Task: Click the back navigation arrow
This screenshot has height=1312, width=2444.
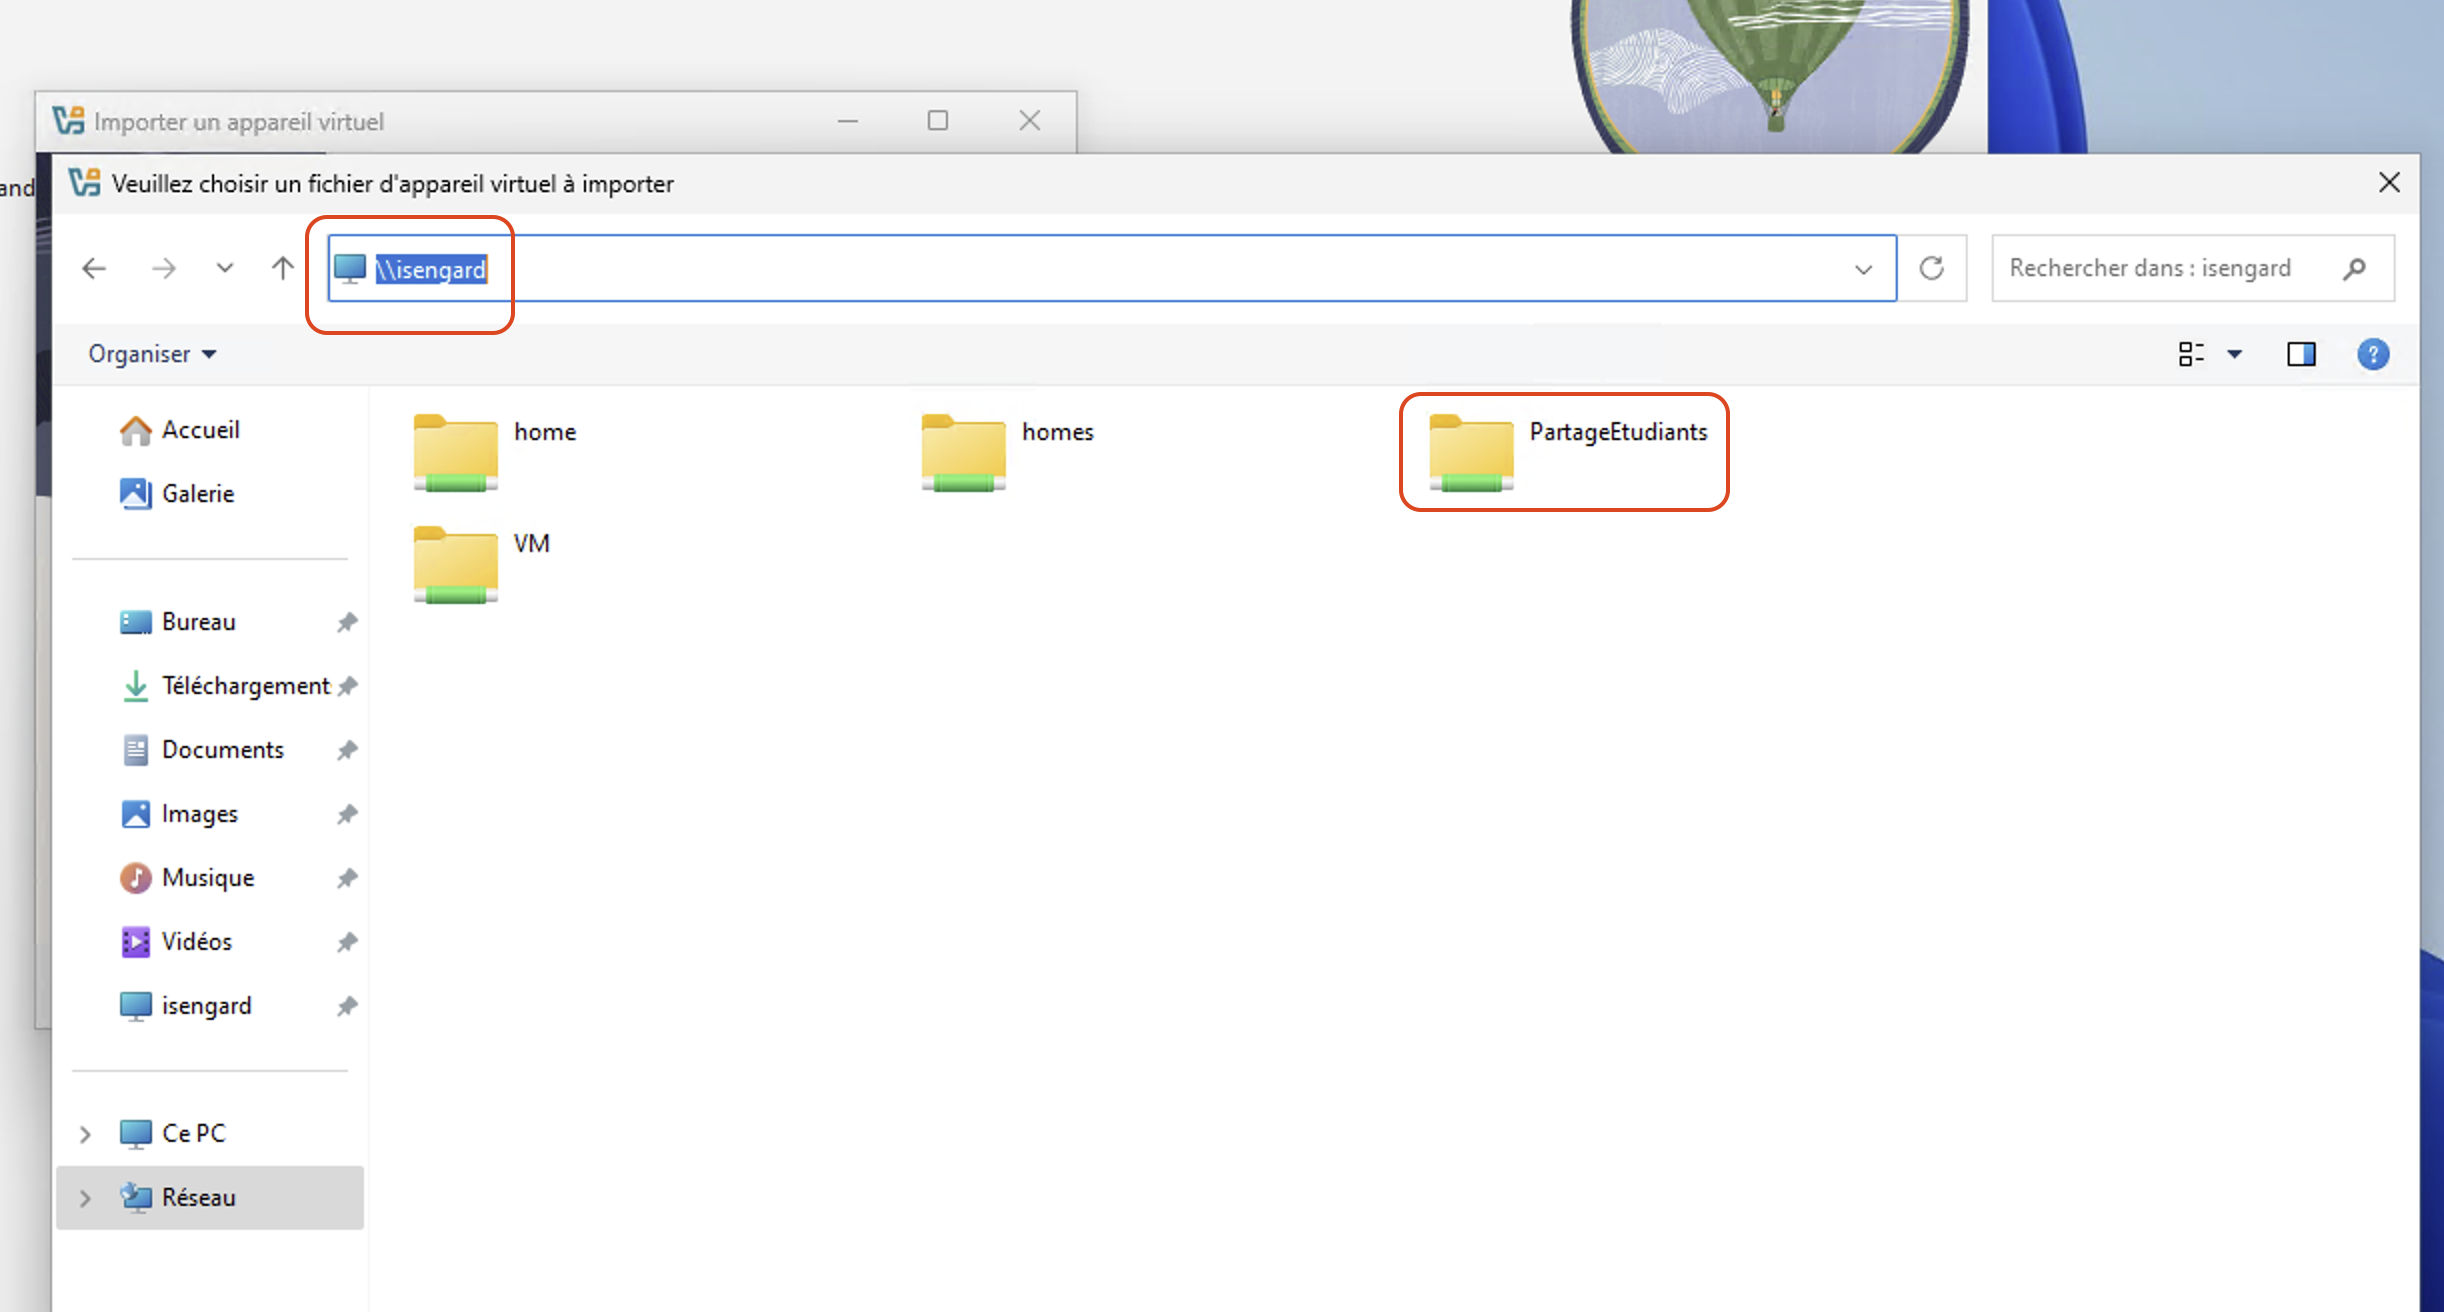Action: point(94,268)
